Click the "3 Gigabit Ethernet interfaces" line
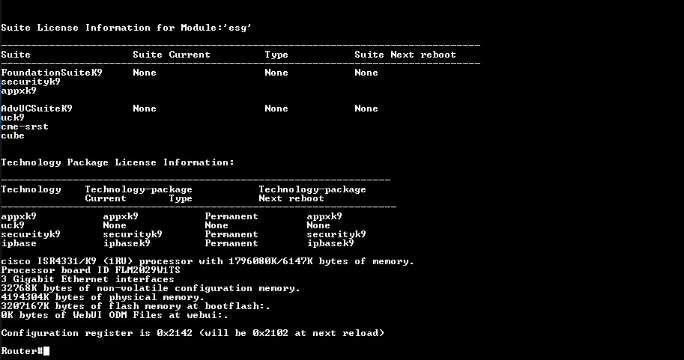 tap(87, 279)
